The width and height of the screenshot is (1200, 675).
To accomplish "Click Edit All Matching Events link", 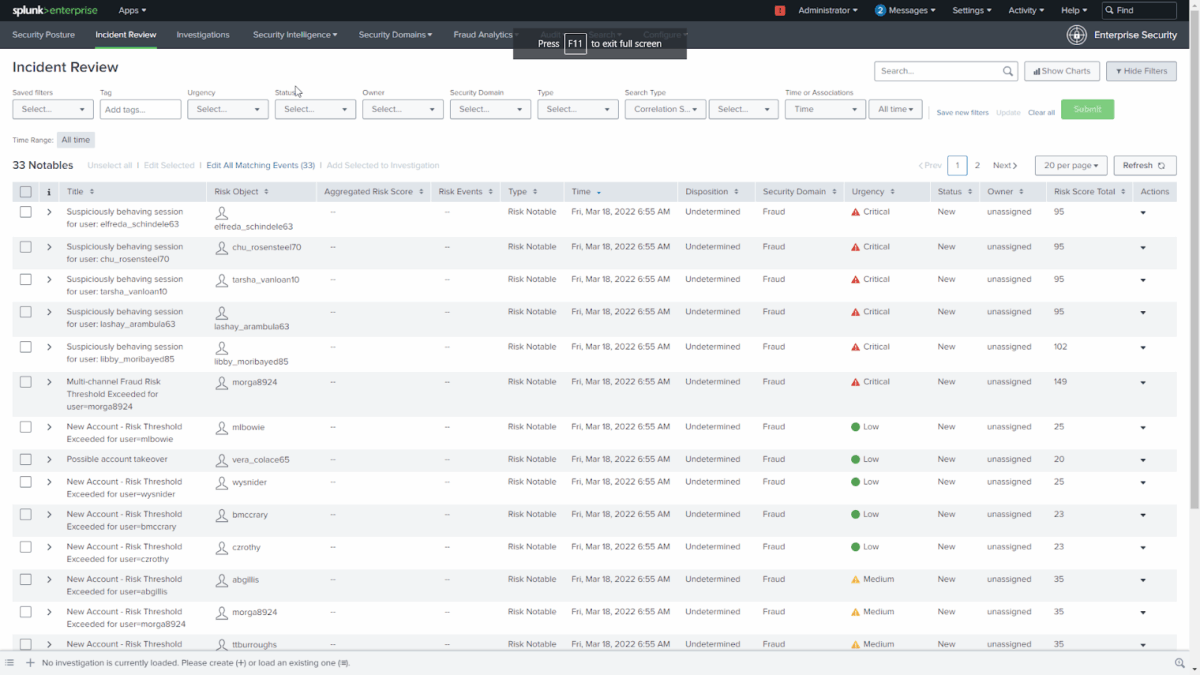I will 260,166.
